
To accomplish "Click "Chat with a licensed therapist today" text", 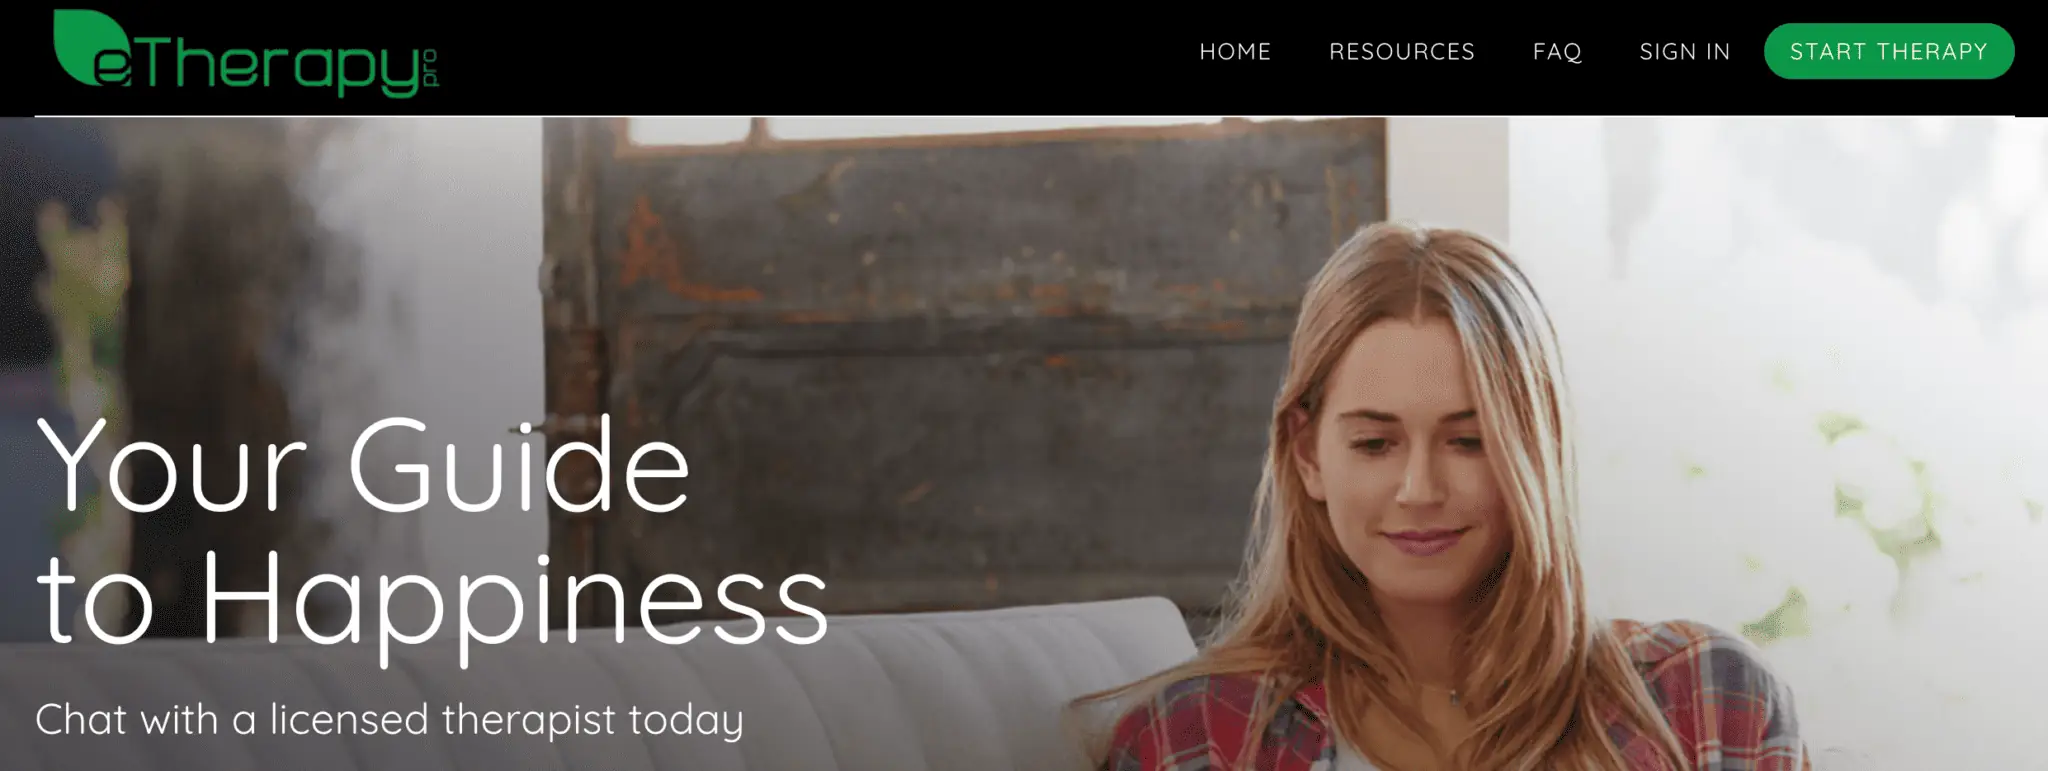I will 389,720.
